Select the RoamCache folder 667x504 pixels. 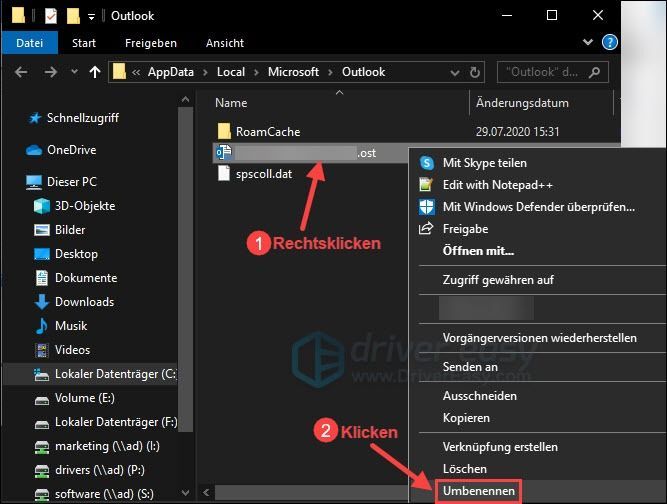pyautogui.click(x=268, y=132)
